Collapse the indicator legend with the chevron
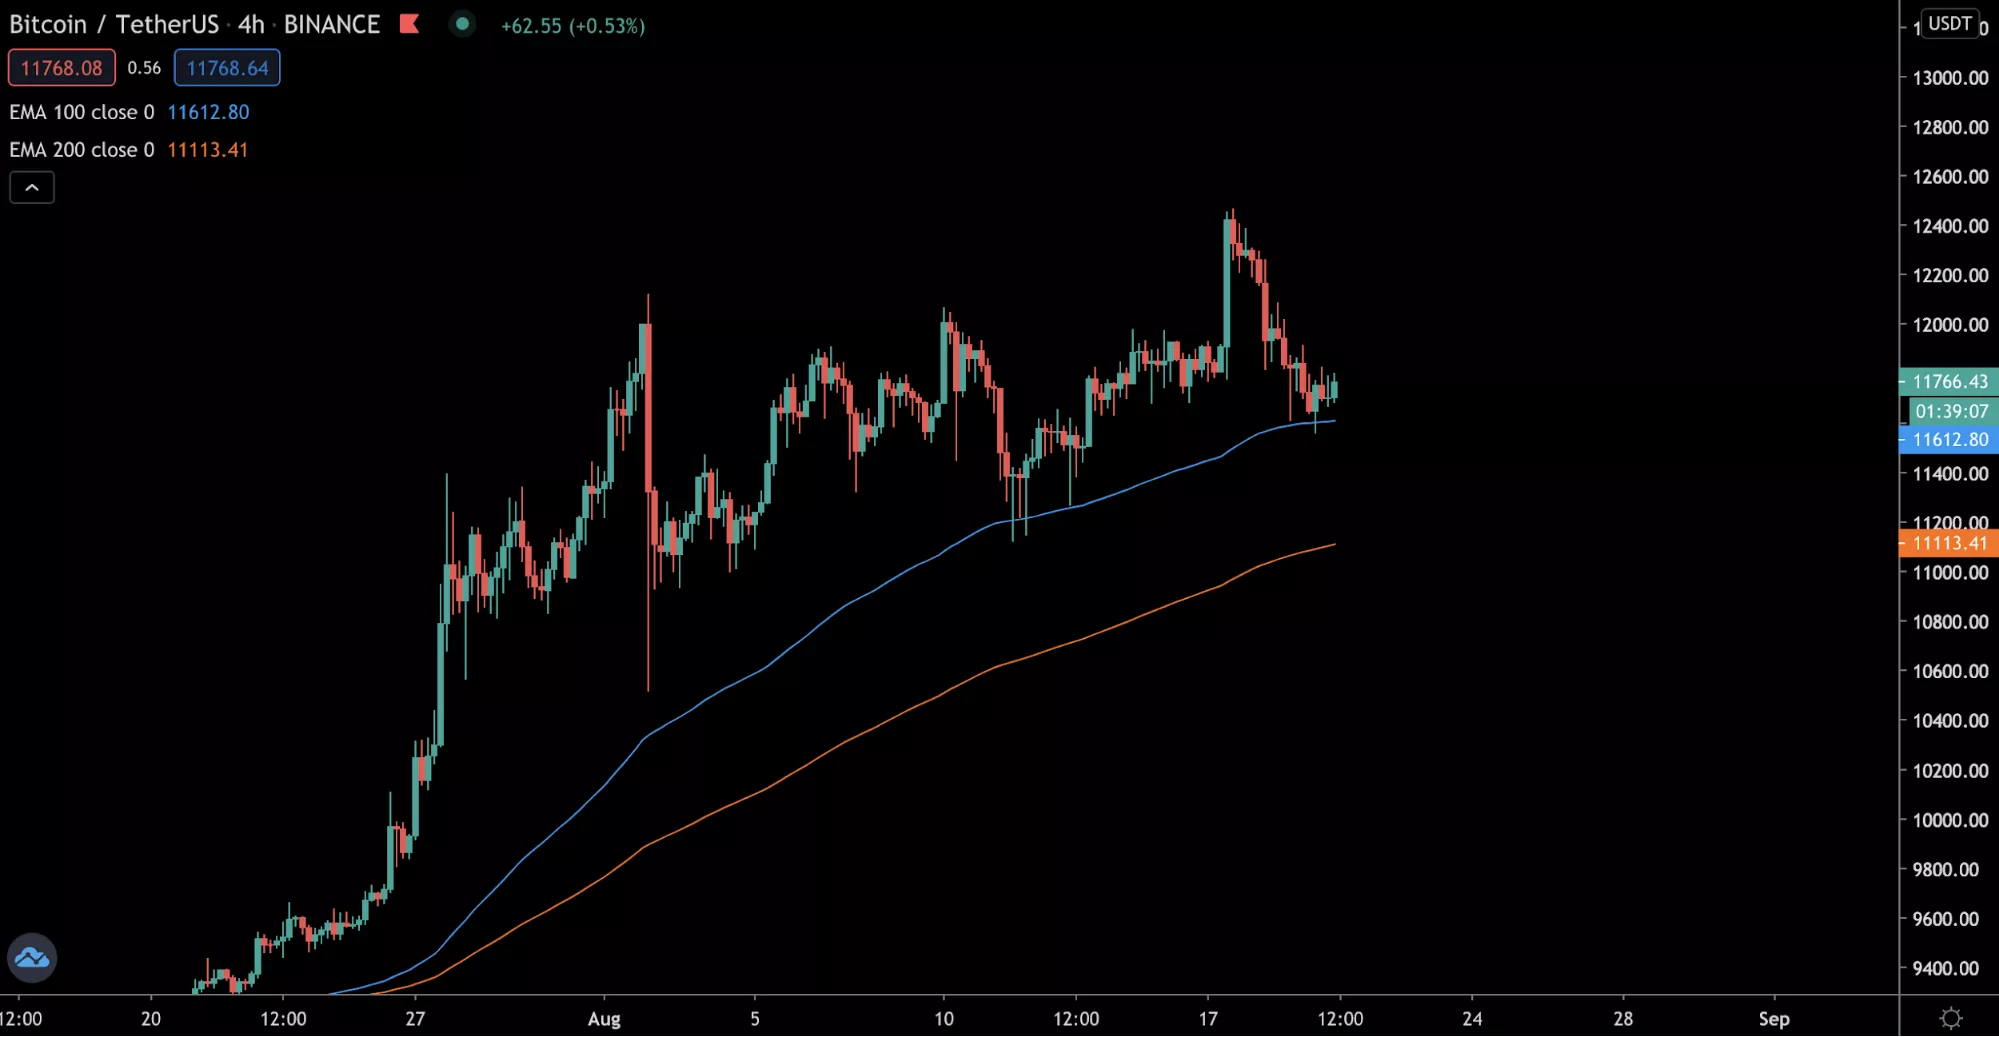The height and width of the screenshot is (1037, 1999). click(32, 188)
